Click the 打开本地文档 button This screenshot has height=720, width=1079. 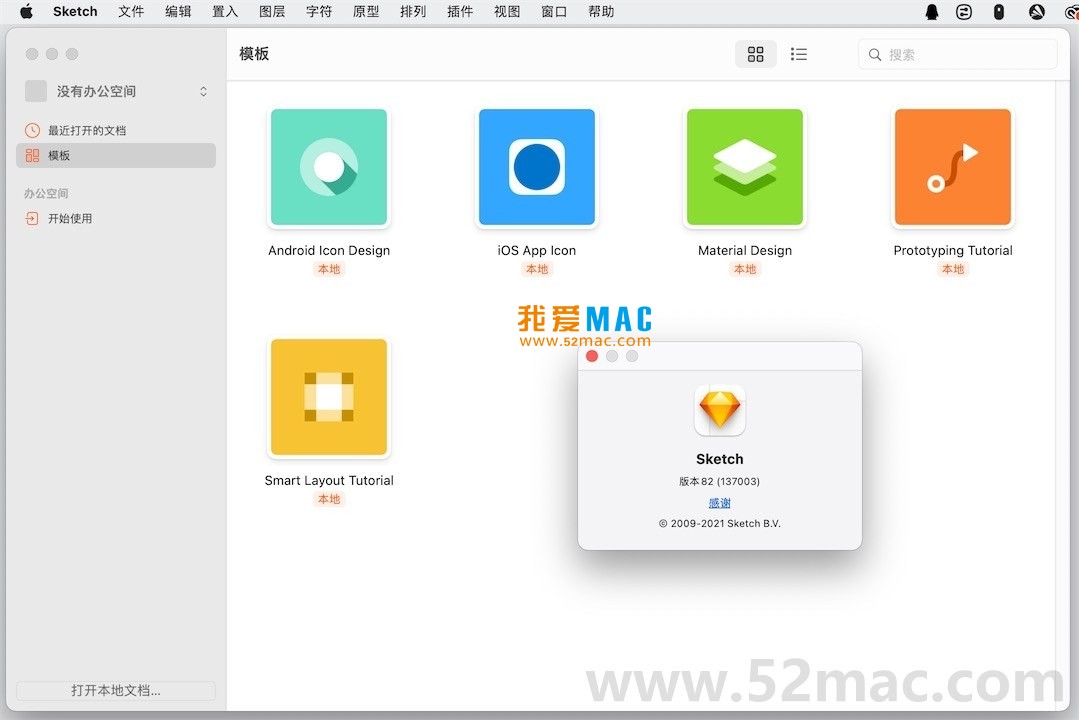115,690
